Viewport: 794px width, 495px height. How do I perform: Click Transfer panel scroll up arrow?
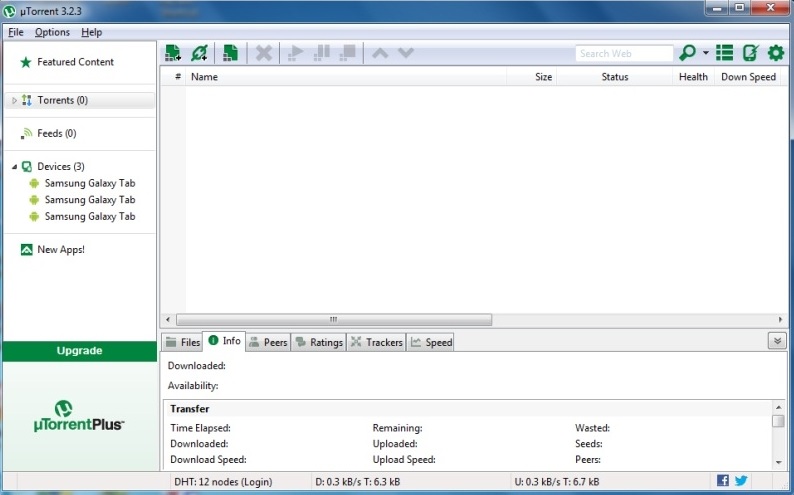click(778, 407)
